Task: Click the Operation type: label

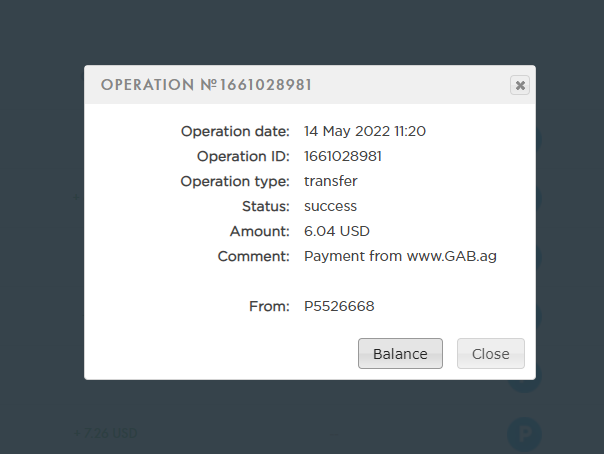Action: (x=235, y=181)
